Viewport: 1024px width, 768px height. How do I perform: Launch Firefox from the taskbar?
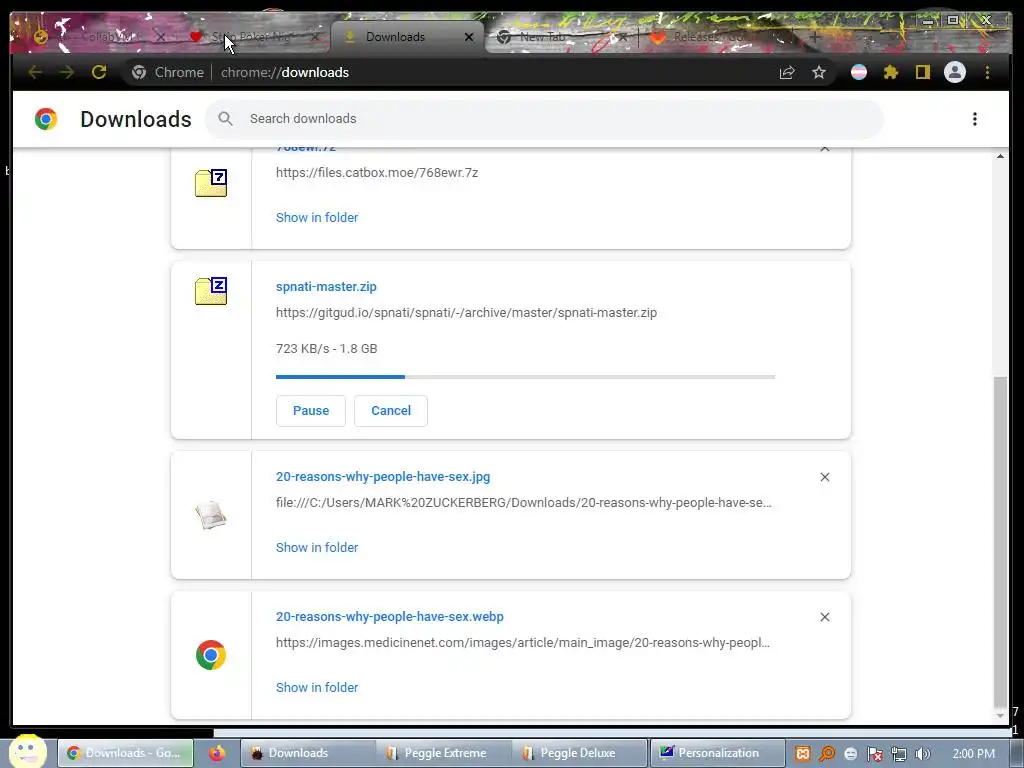click(217, 753)
